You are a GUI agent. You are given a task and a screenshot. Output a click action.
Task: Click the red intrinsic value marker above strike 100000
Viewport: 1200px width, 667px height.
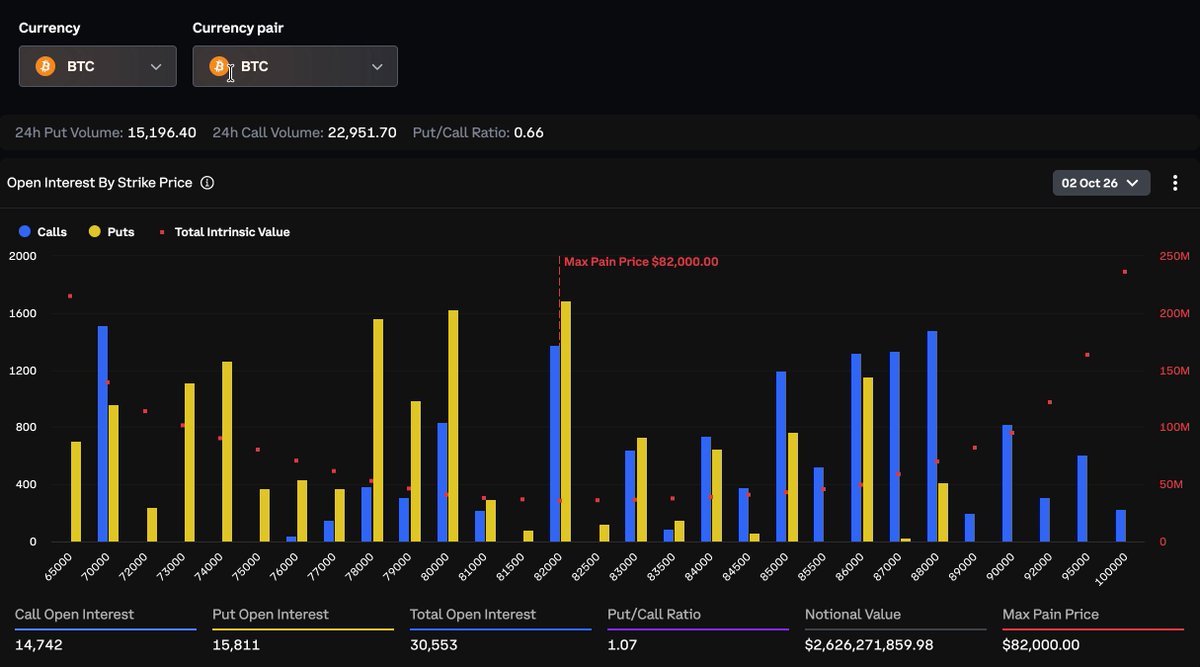1125,272
